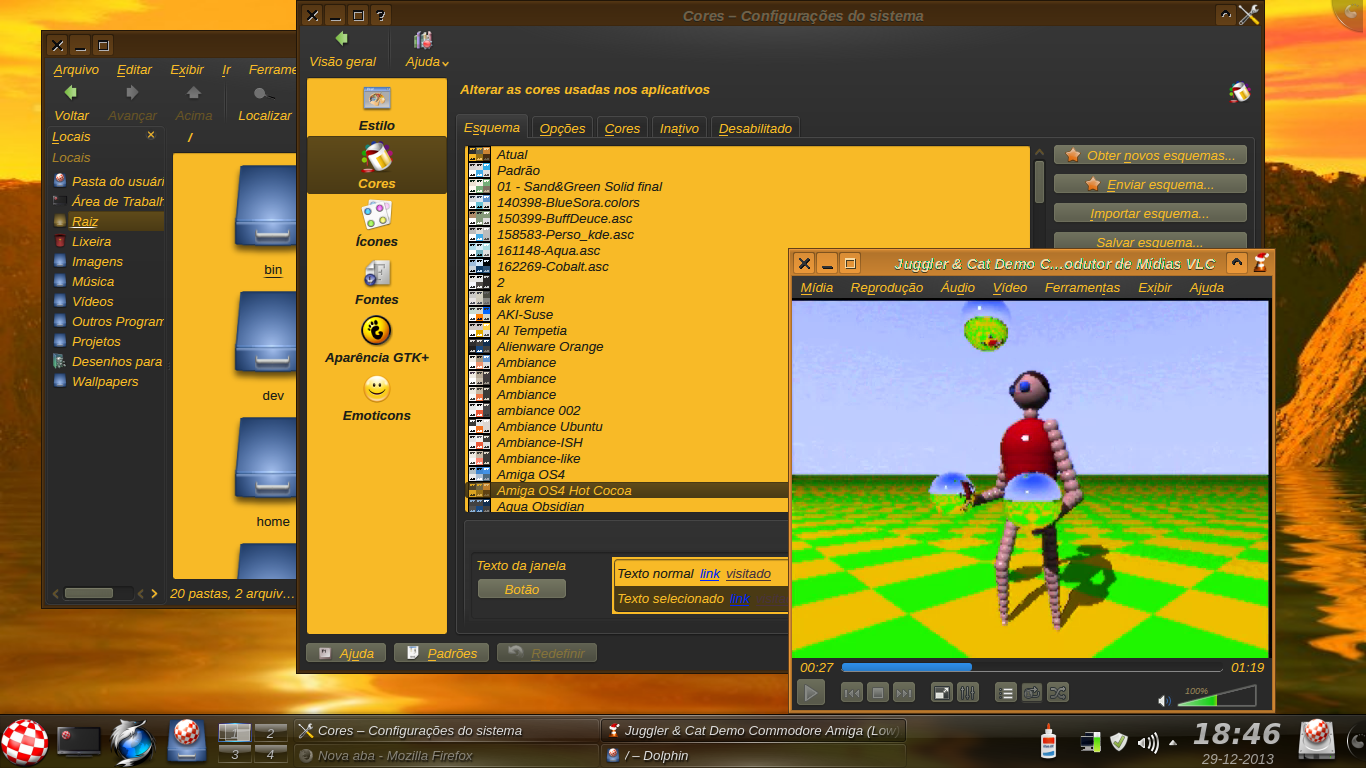Viewport: 1366px width, 768px height.
Task: Open the Estilo settings category
Action: (377, 108)
